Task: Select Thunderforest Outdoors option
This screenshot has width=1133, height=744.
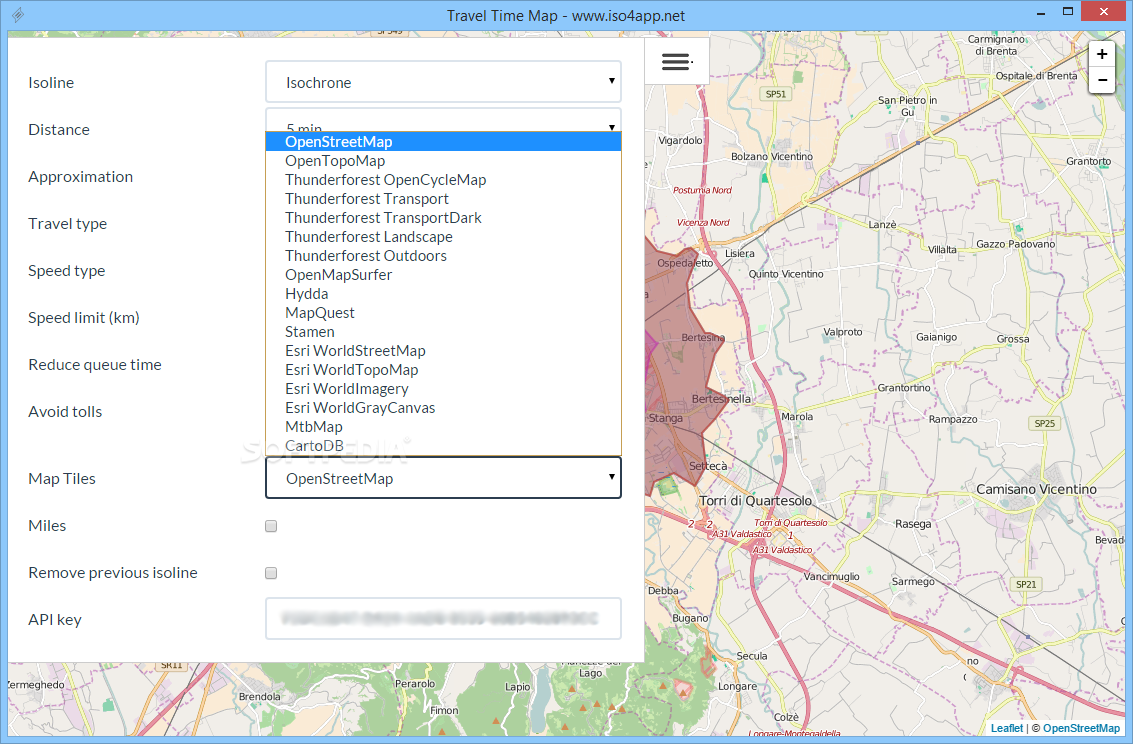Action: [x=443, y=256]
